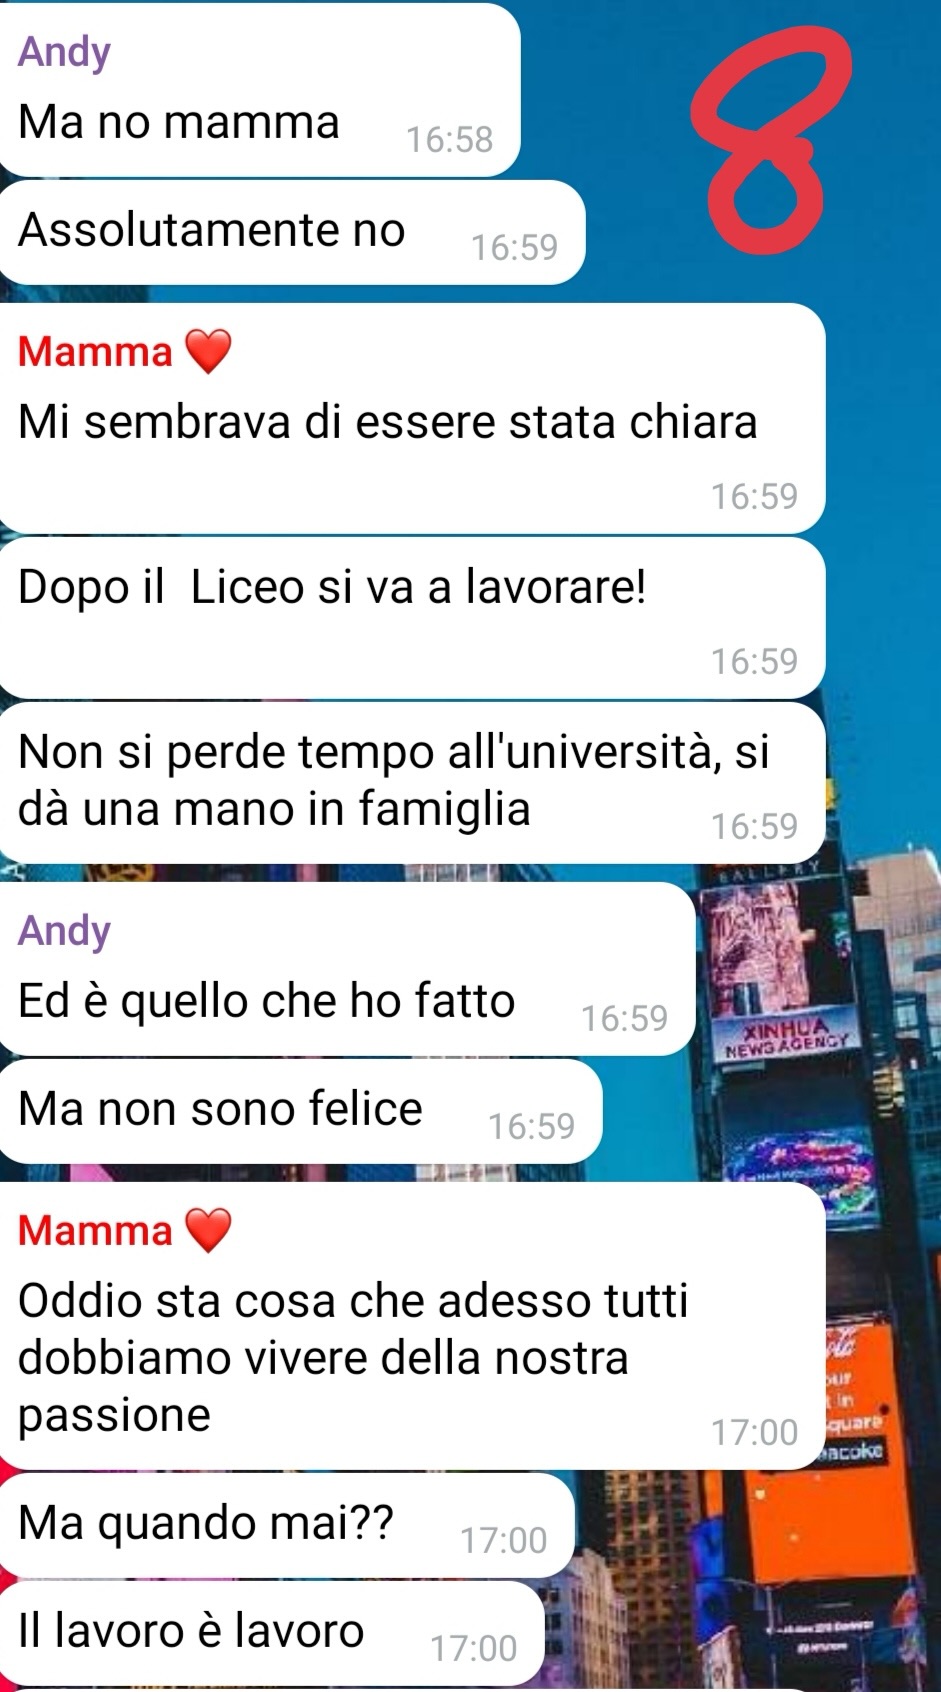The width and height of the screenshot is (941, 1692).
Task: Tap the red heart next to first Mamma
Action: pos(208,351)
